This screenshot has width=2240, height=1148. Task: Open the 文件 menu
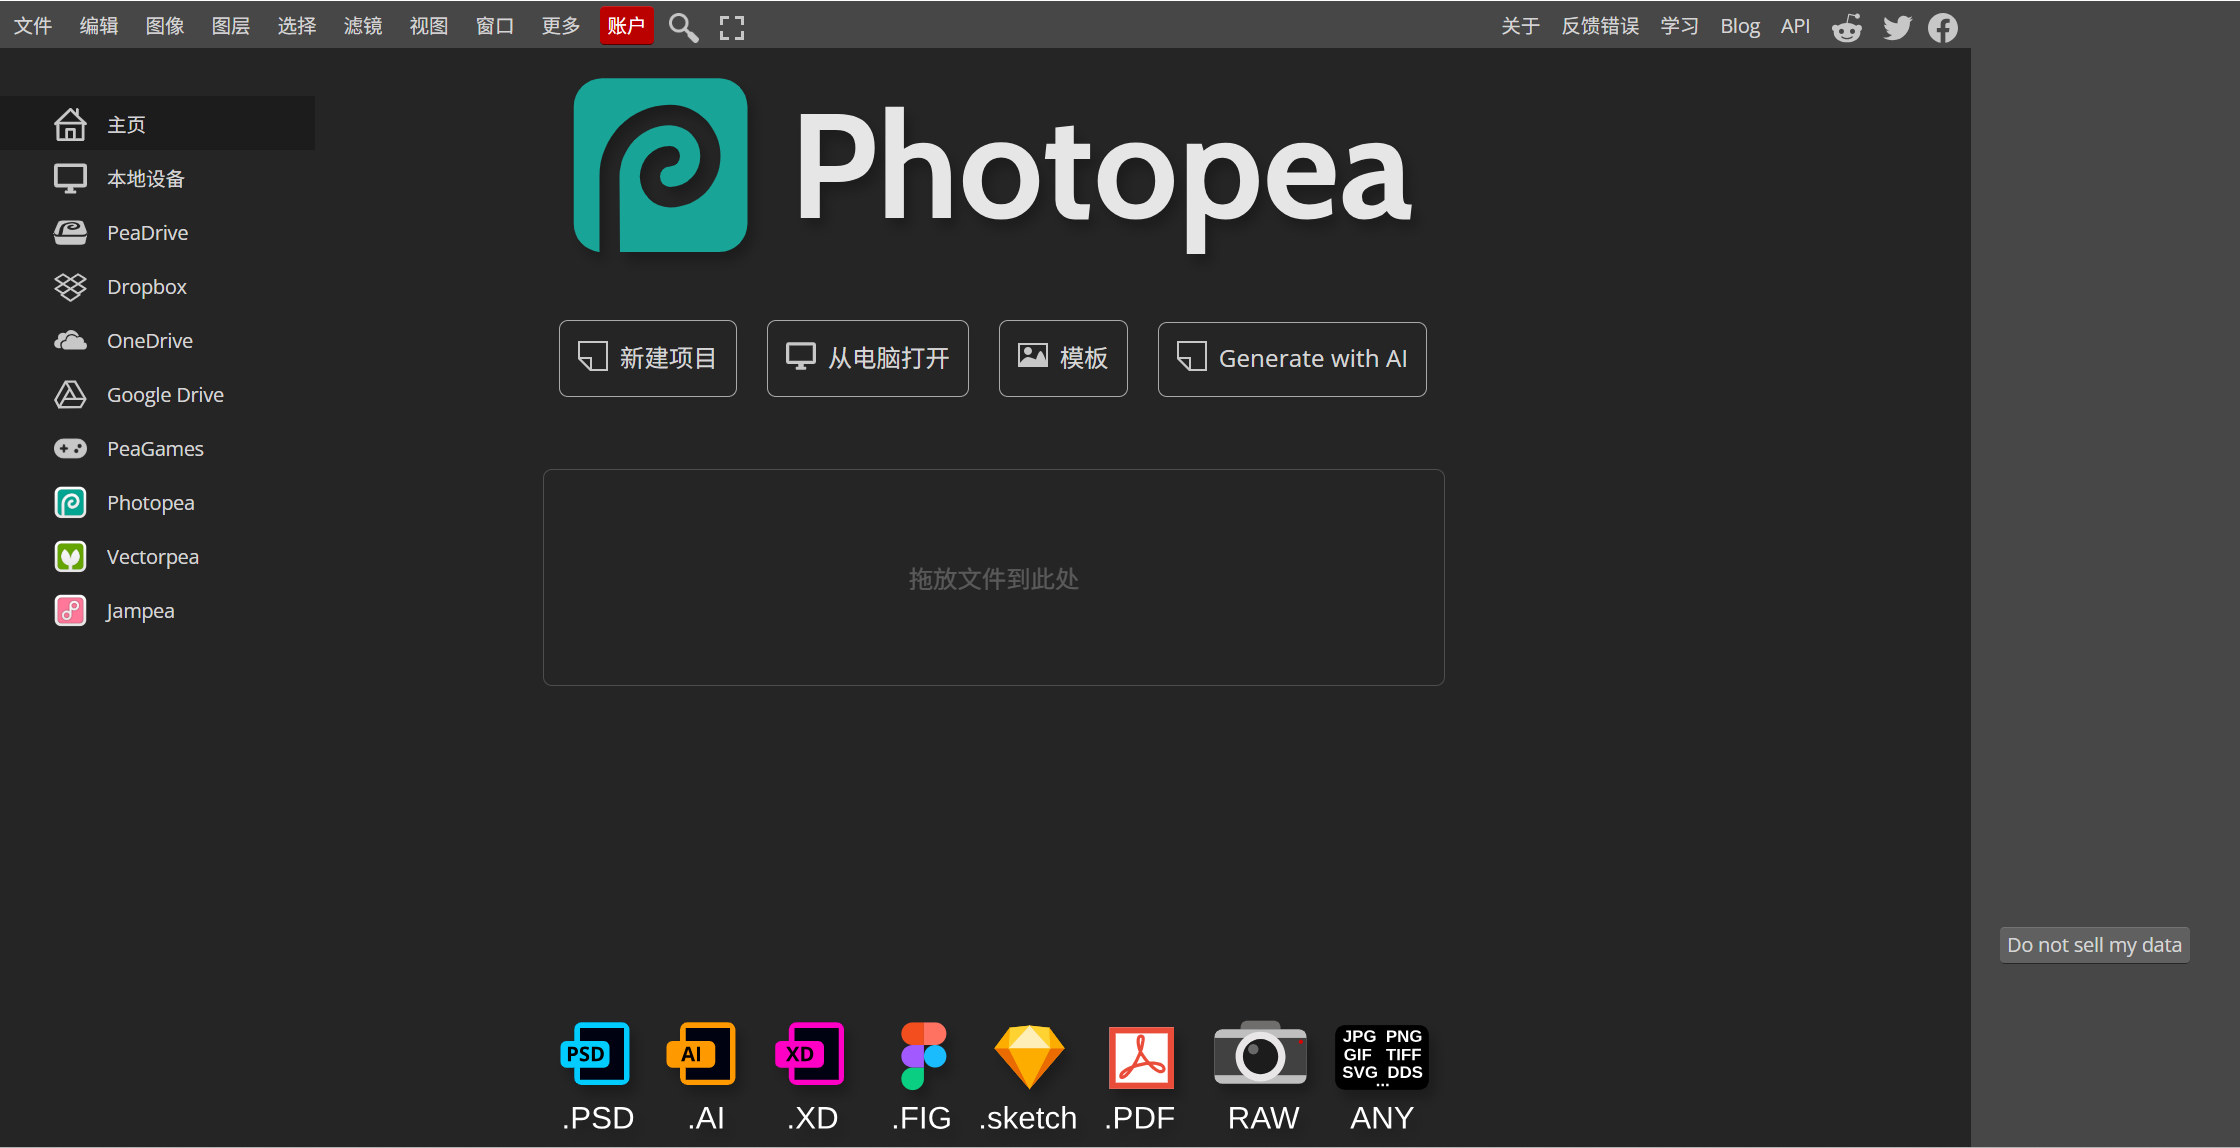33,26
